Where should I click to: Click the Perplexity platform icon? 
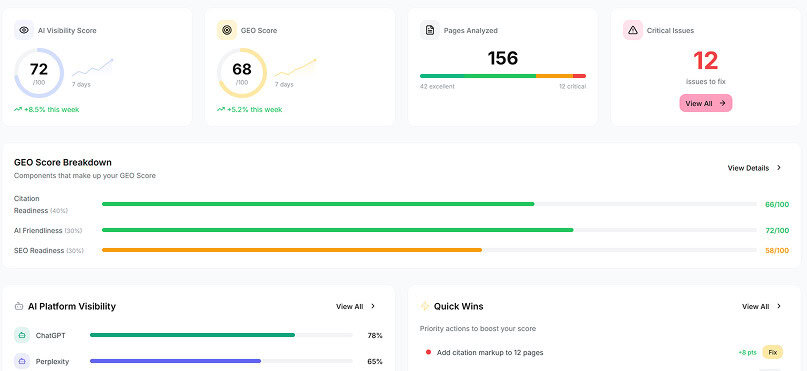point(22,361)
